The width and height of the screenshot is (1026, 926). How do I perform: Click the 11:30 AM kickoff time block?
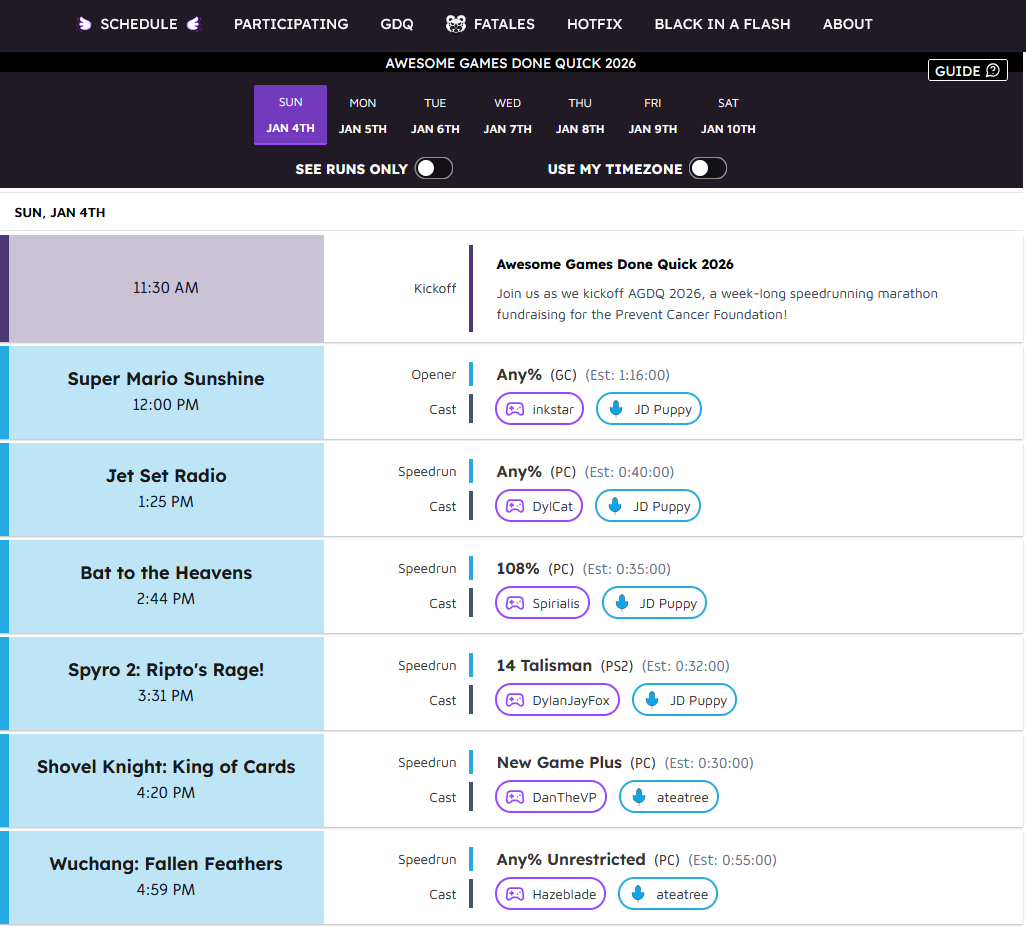point(166,288)
